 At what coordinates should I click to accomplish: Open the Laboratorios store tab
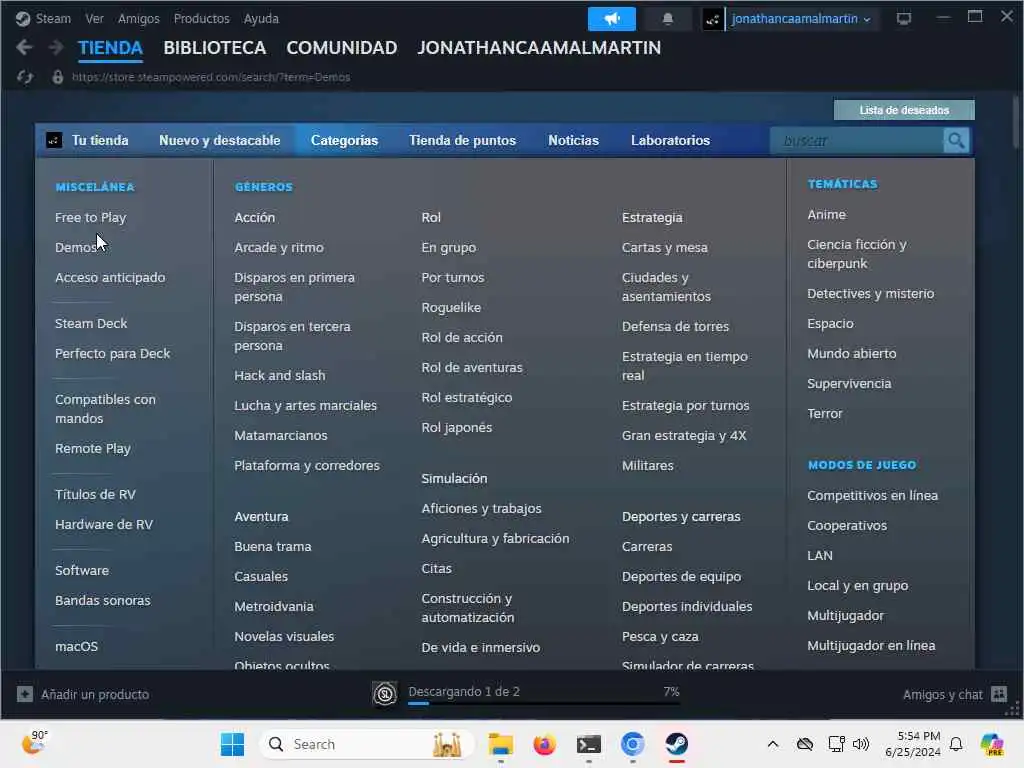670,140
